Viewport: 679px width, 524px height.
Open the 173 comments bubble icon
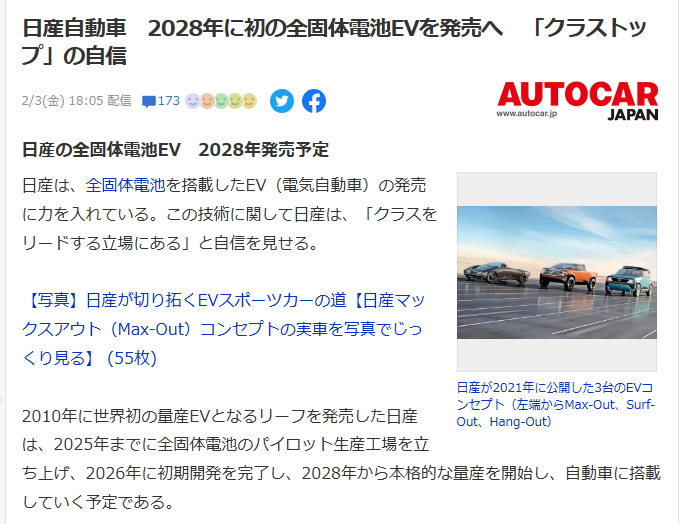(149, 102)
